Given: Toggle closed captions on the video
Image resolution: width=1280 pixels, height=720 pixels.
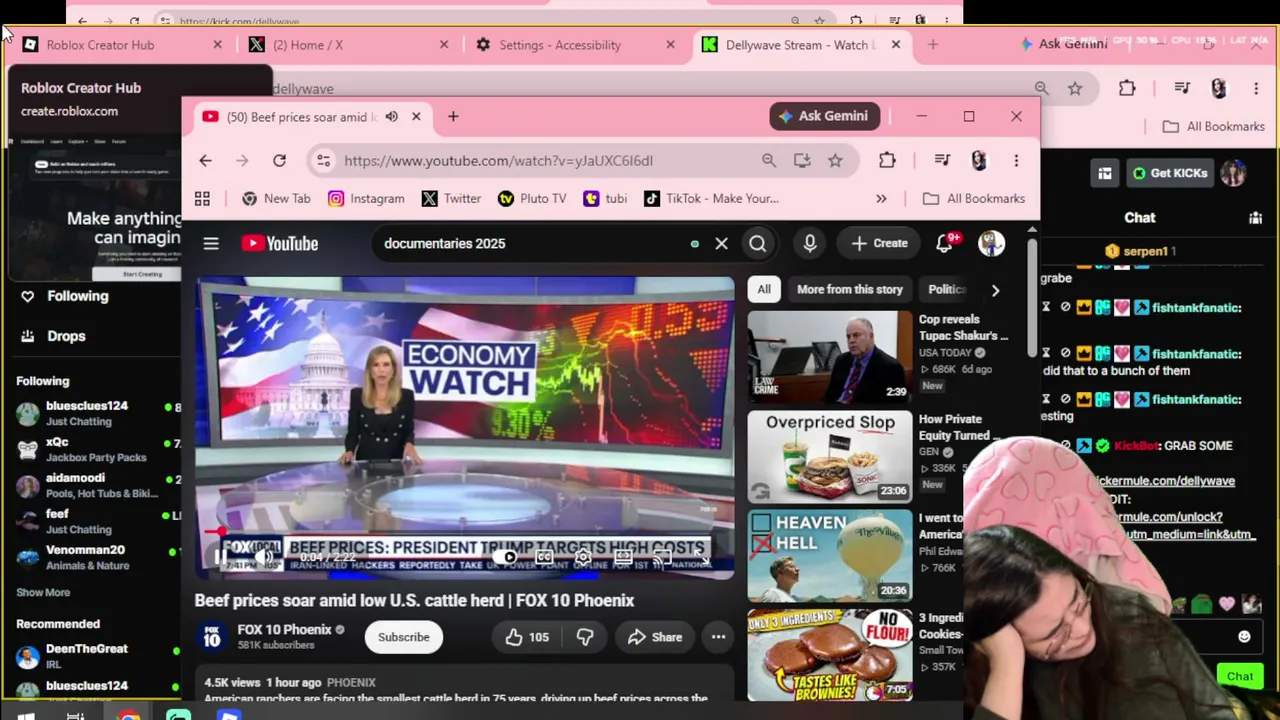Looking at the screenshot, I should (x=544, y=557).
